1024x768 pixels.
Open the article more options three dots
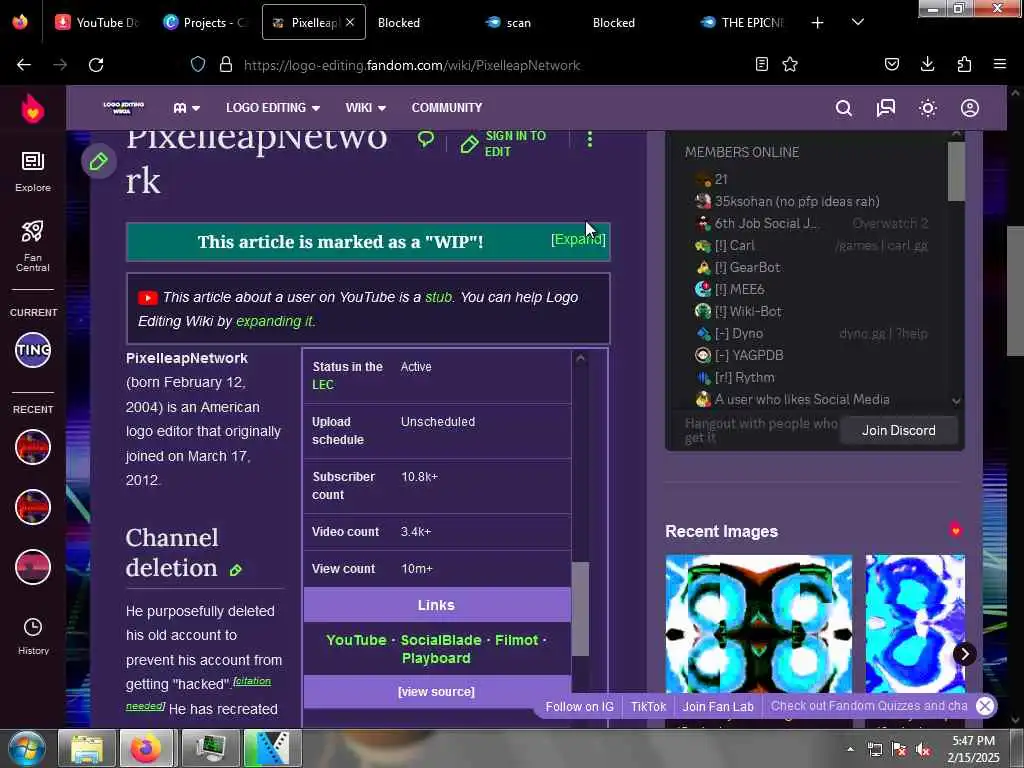point(590,139)
